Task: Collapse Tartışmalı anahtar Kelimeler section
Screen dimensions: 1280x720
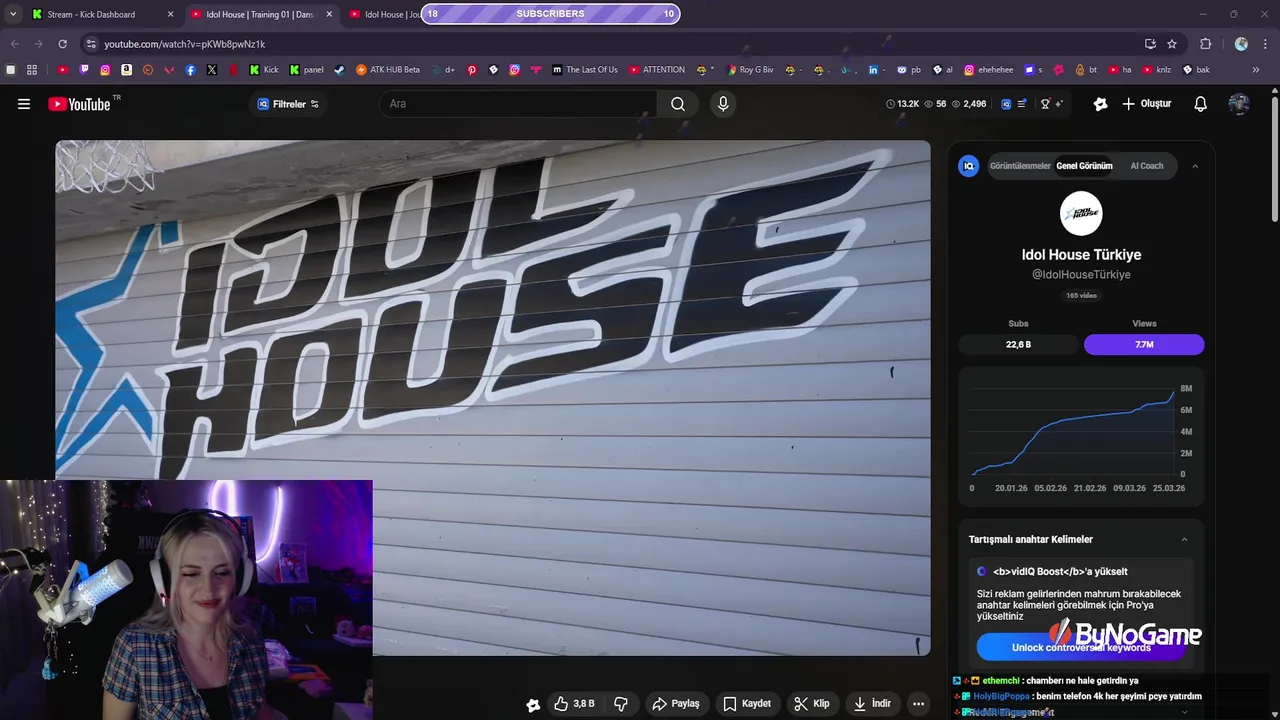Action: pyautogui.click(x=1185, y=540)
